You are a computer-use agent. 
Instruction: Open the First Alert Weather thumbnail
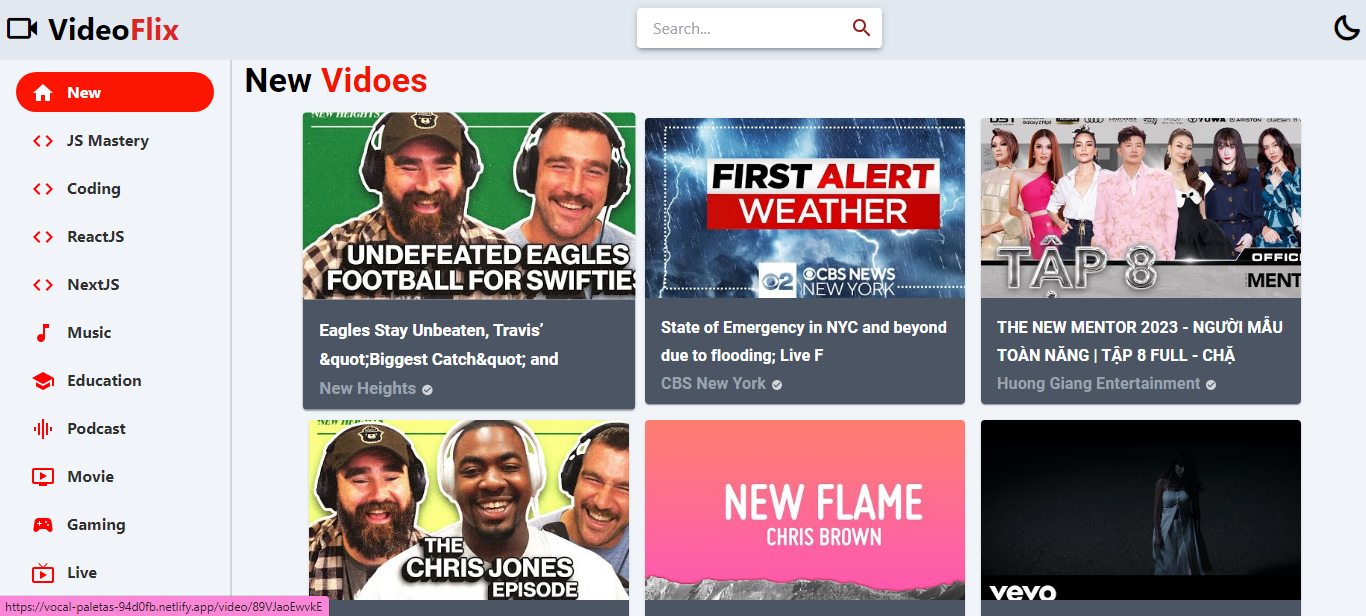[x=805, y=207]
